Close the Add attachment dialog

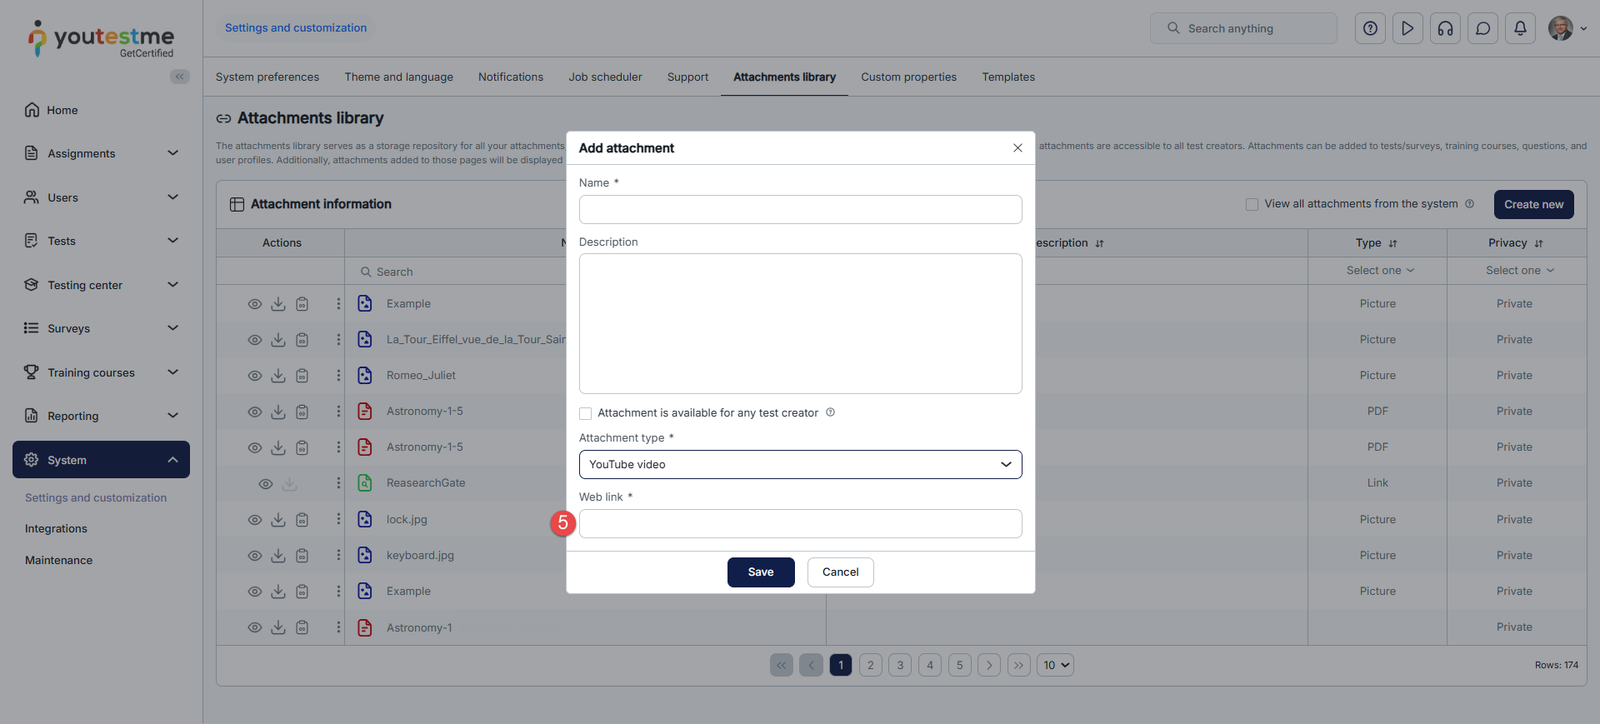1017,148
